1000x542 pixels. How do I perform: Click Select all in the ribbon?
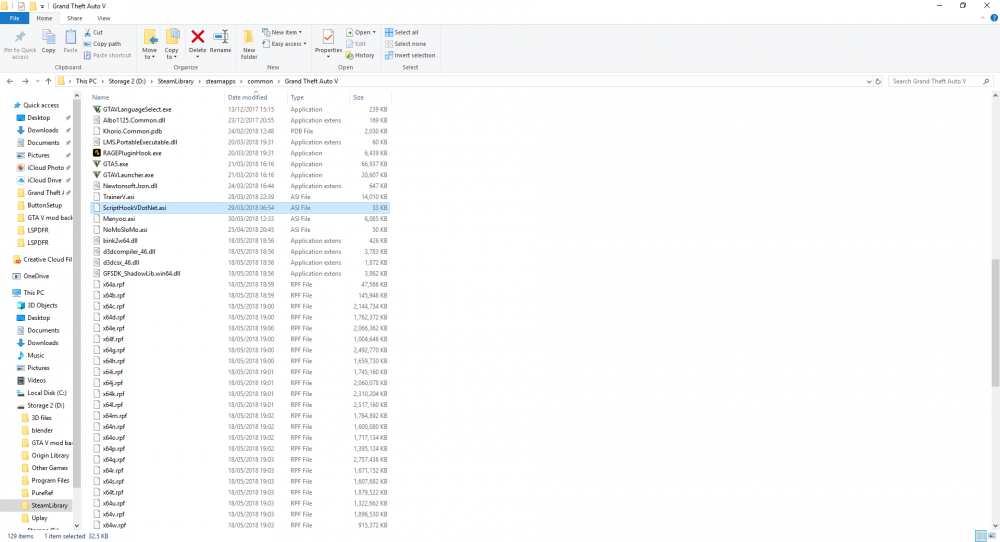pyautogui.click(x=406, y=32)
